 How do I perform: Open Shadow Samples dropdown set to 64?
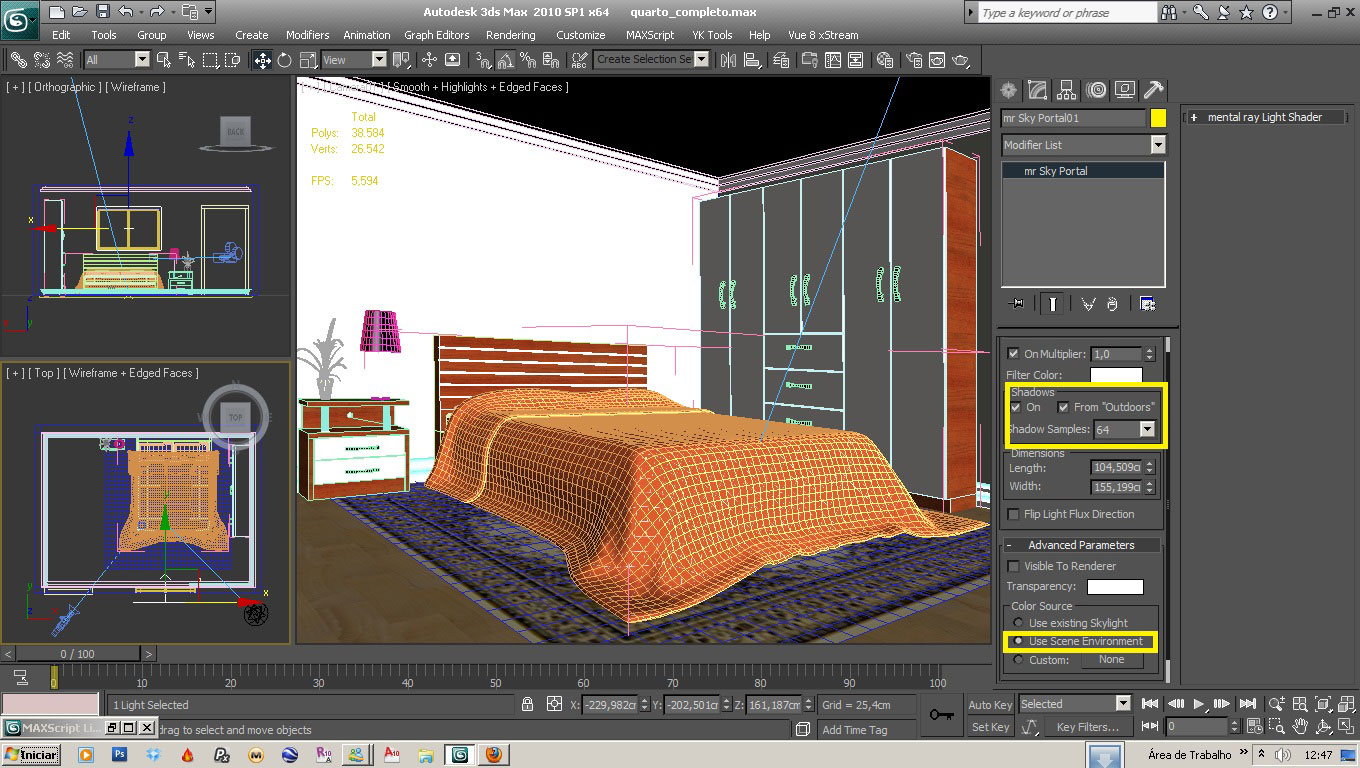click(x=1148, y=429)
